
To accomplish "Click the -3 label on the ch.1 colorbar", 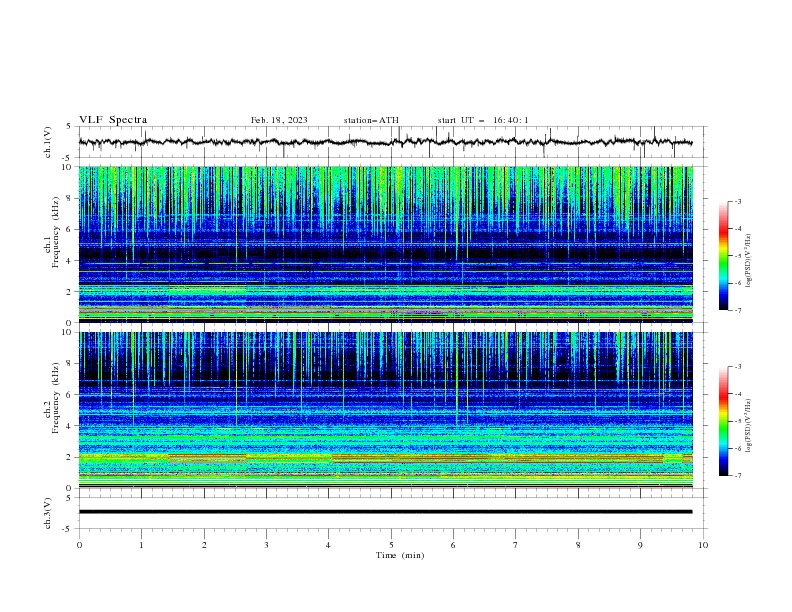I will point(737,201).
